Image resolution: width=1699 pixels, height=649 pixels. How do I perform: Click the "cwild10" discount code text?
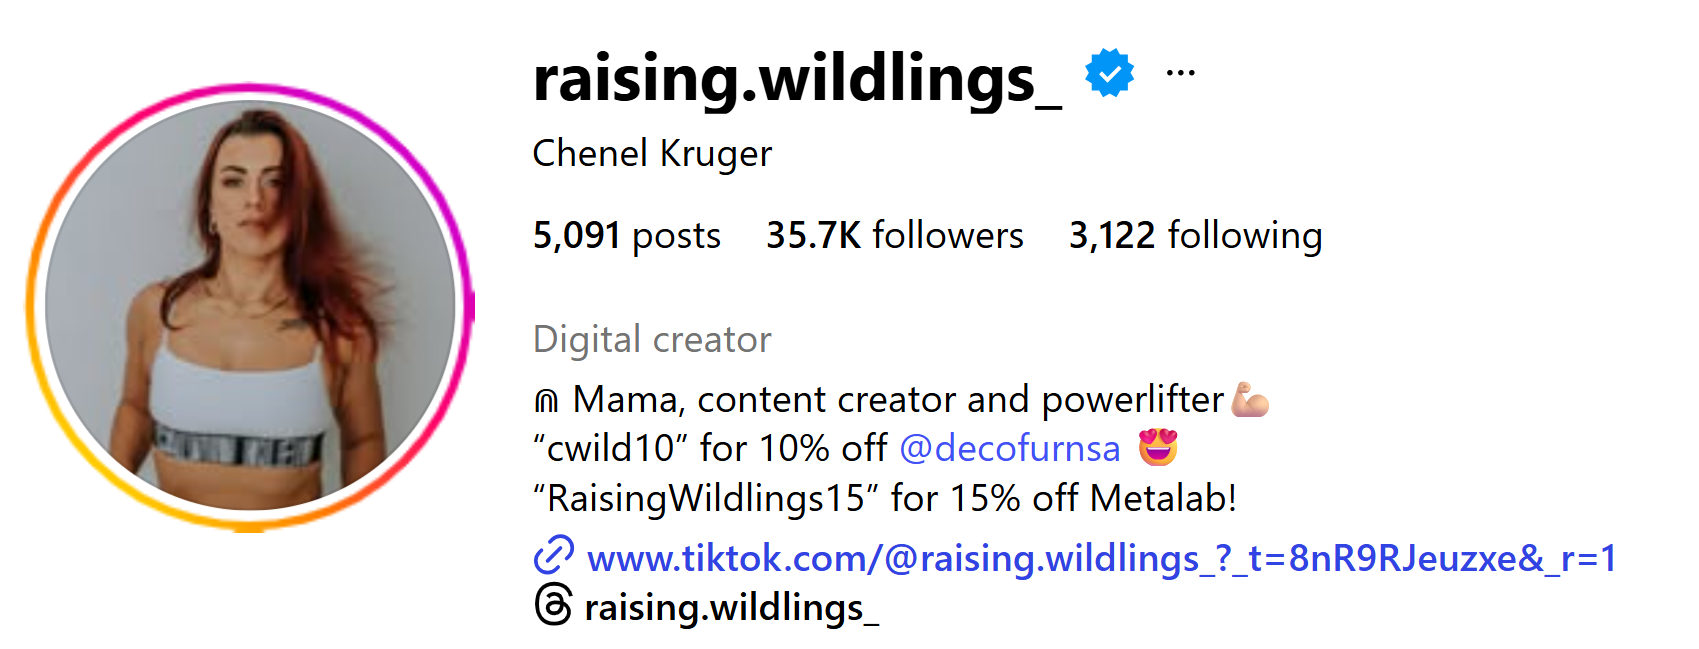pos(606,449)
